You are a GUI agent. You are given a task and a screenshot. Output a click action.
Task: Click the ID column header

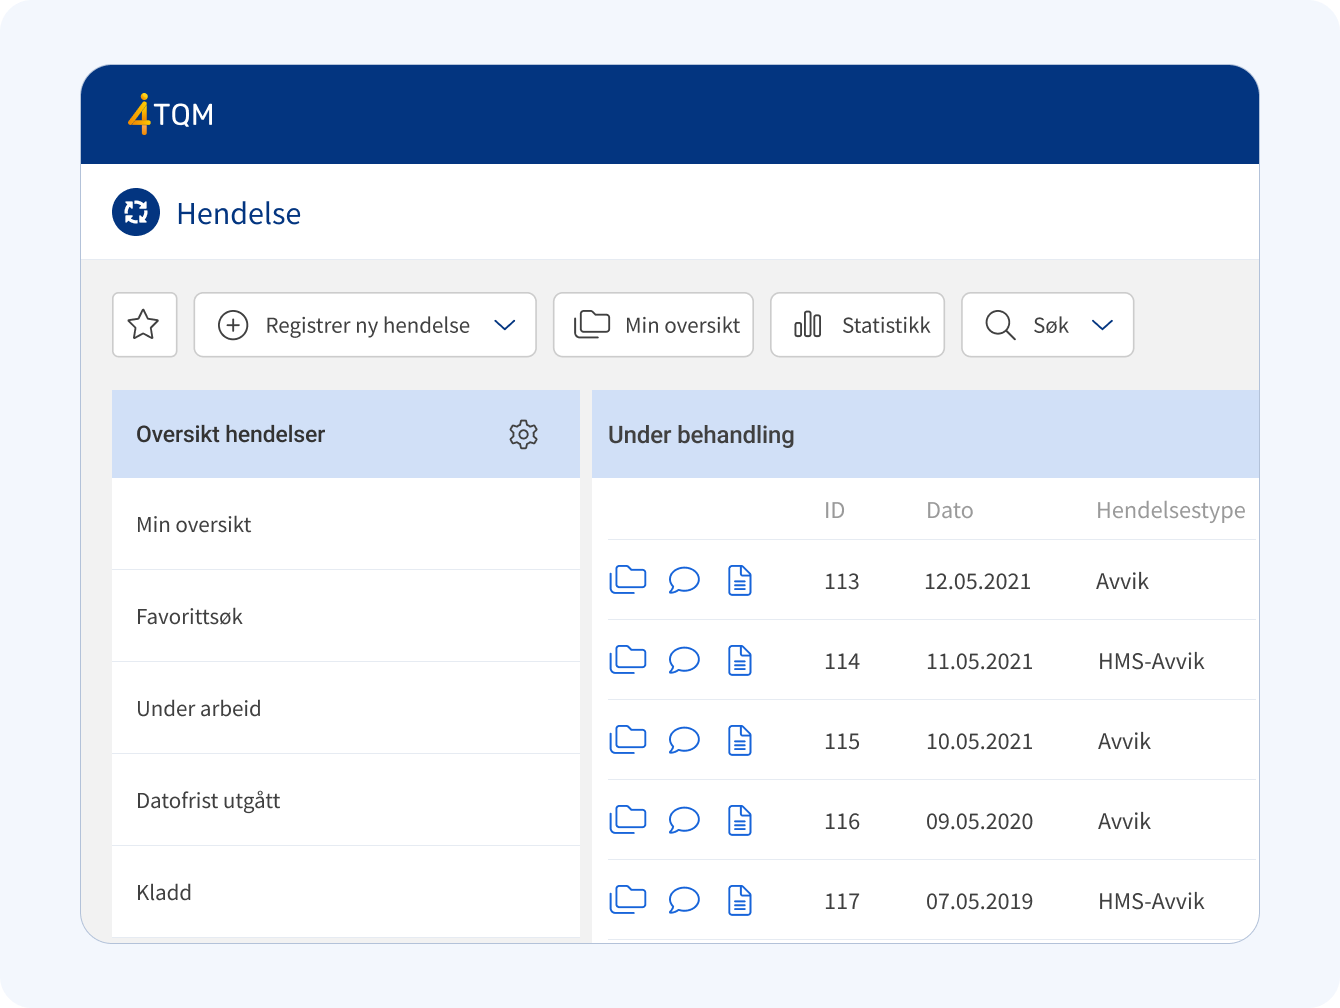834,510
